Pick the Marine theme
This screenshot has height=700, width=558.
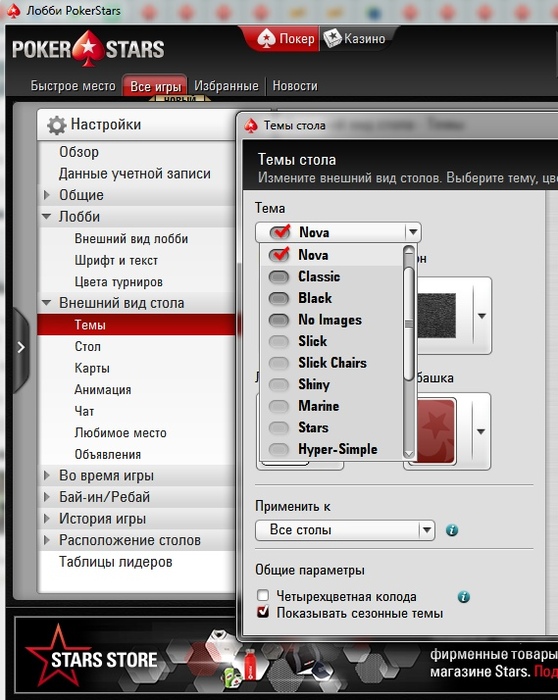[x=331, y=406]
